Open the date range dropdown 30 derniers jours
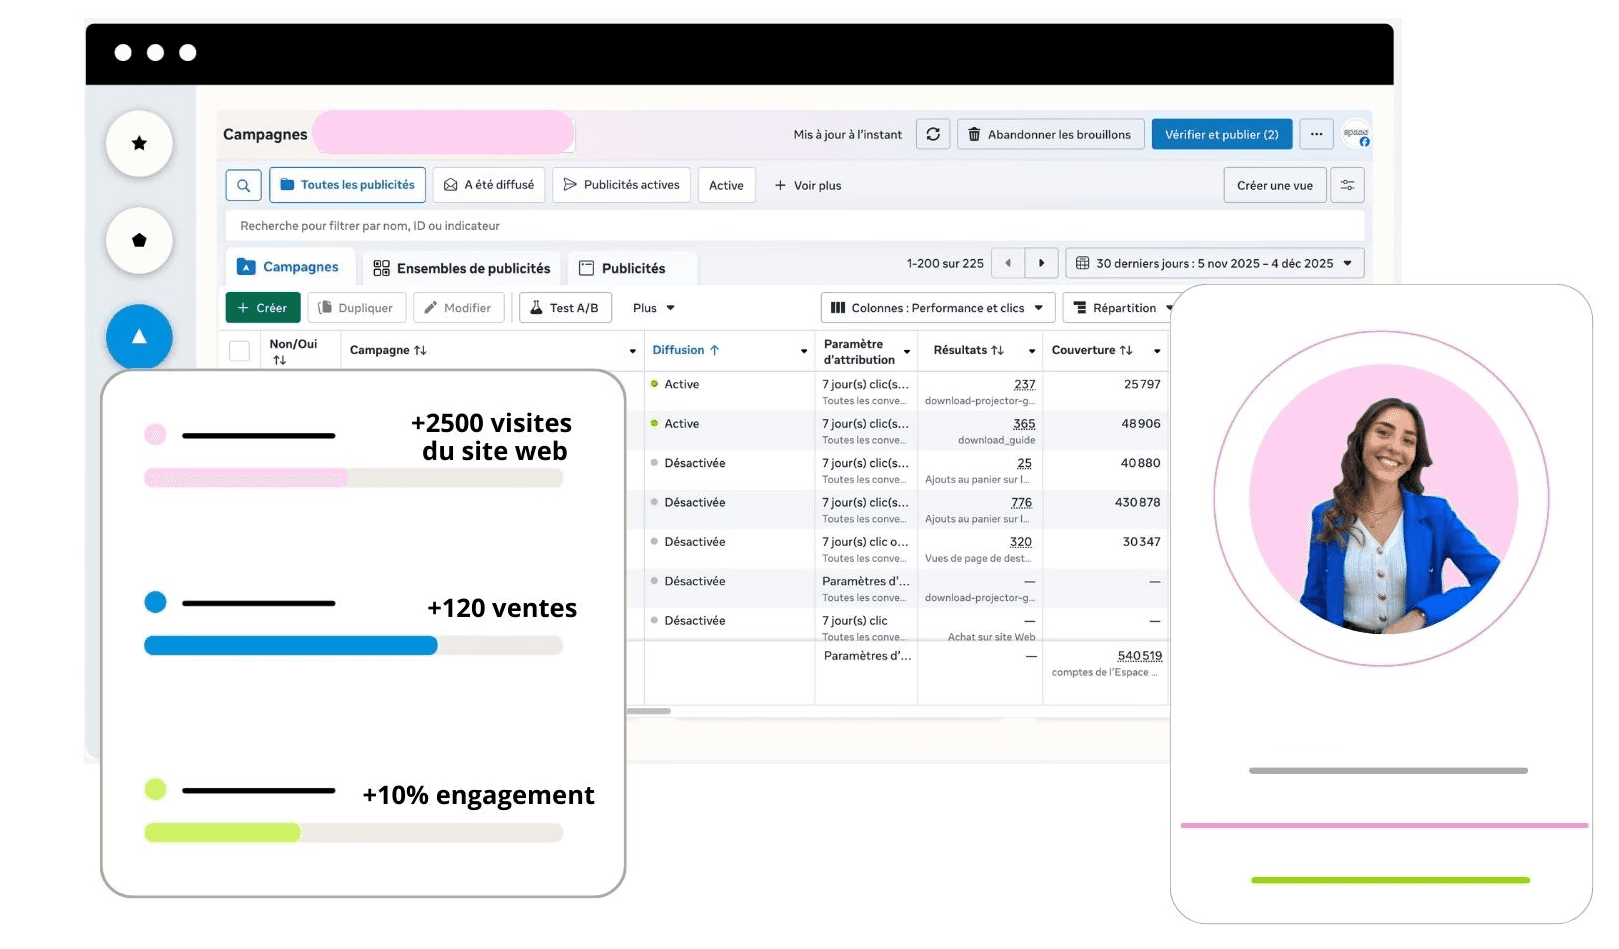The image size is (1619, 949). [x=1215, y=263]
